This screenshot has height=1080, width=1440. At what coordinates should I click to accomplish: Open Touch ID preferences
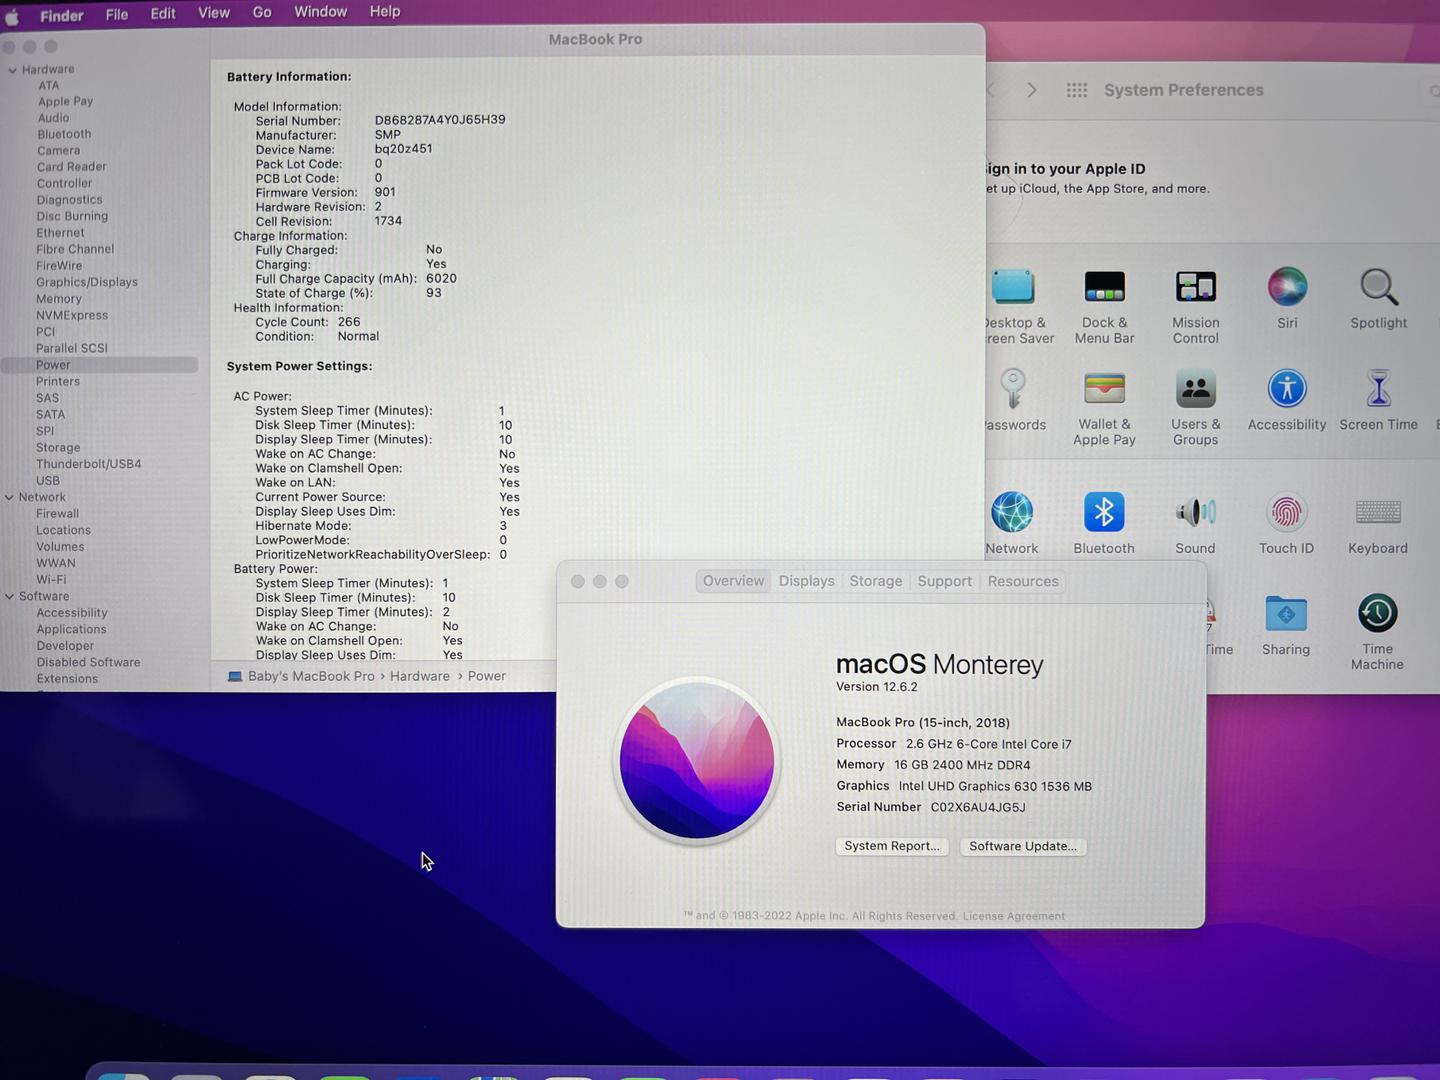click(x=1286, y=523)
